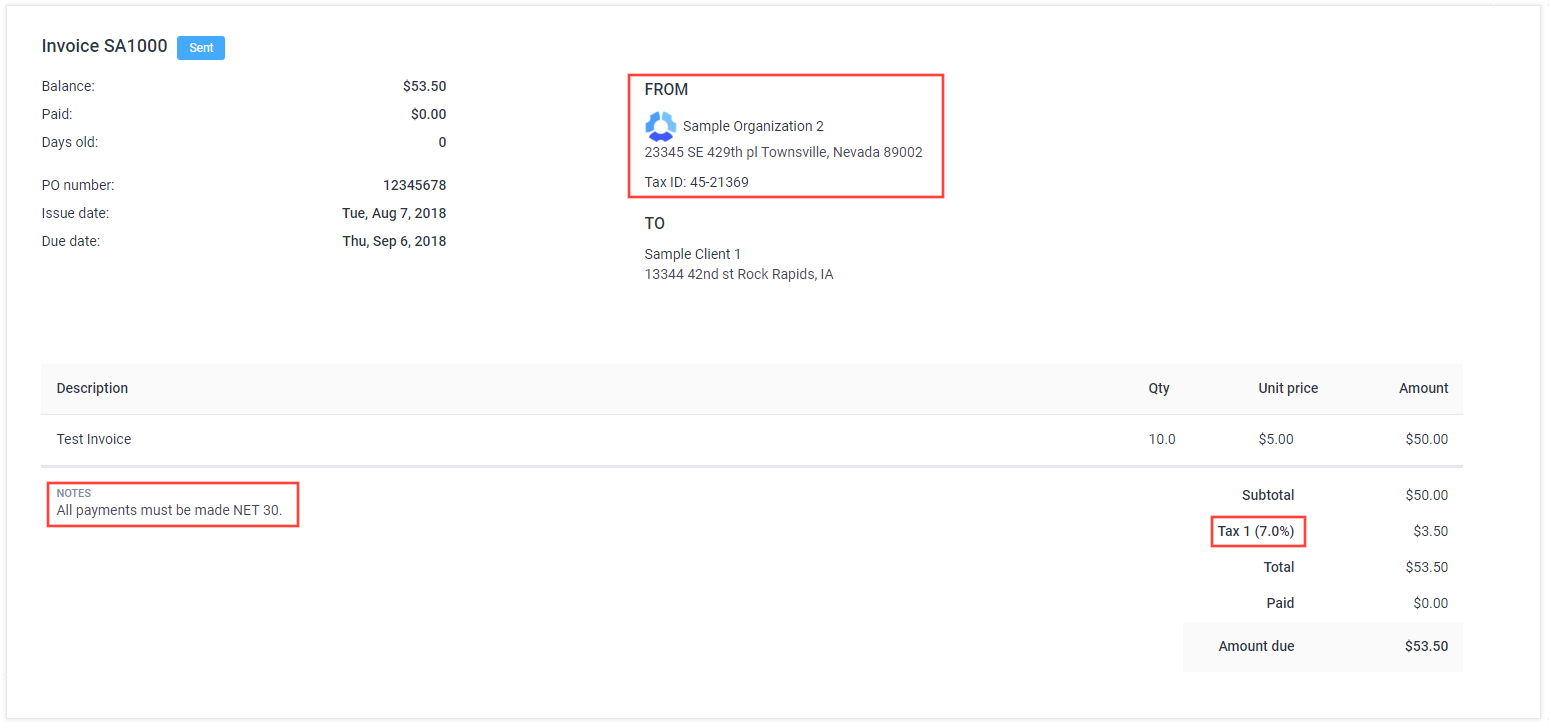Screen dimensions: 1551x728
Task: Click the Subtotal label in totals
Action: click(1267, 495)
